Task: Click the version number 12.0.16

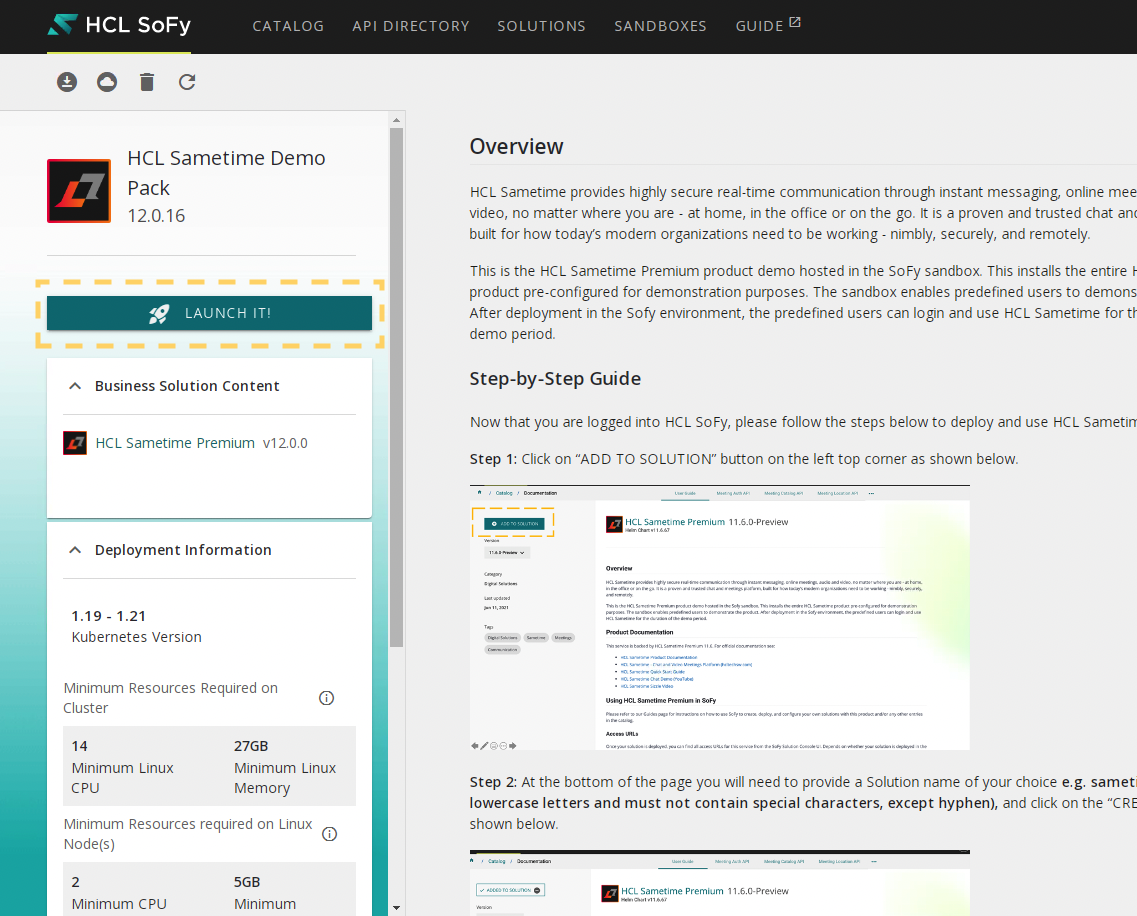Action: tap(156, 216)
